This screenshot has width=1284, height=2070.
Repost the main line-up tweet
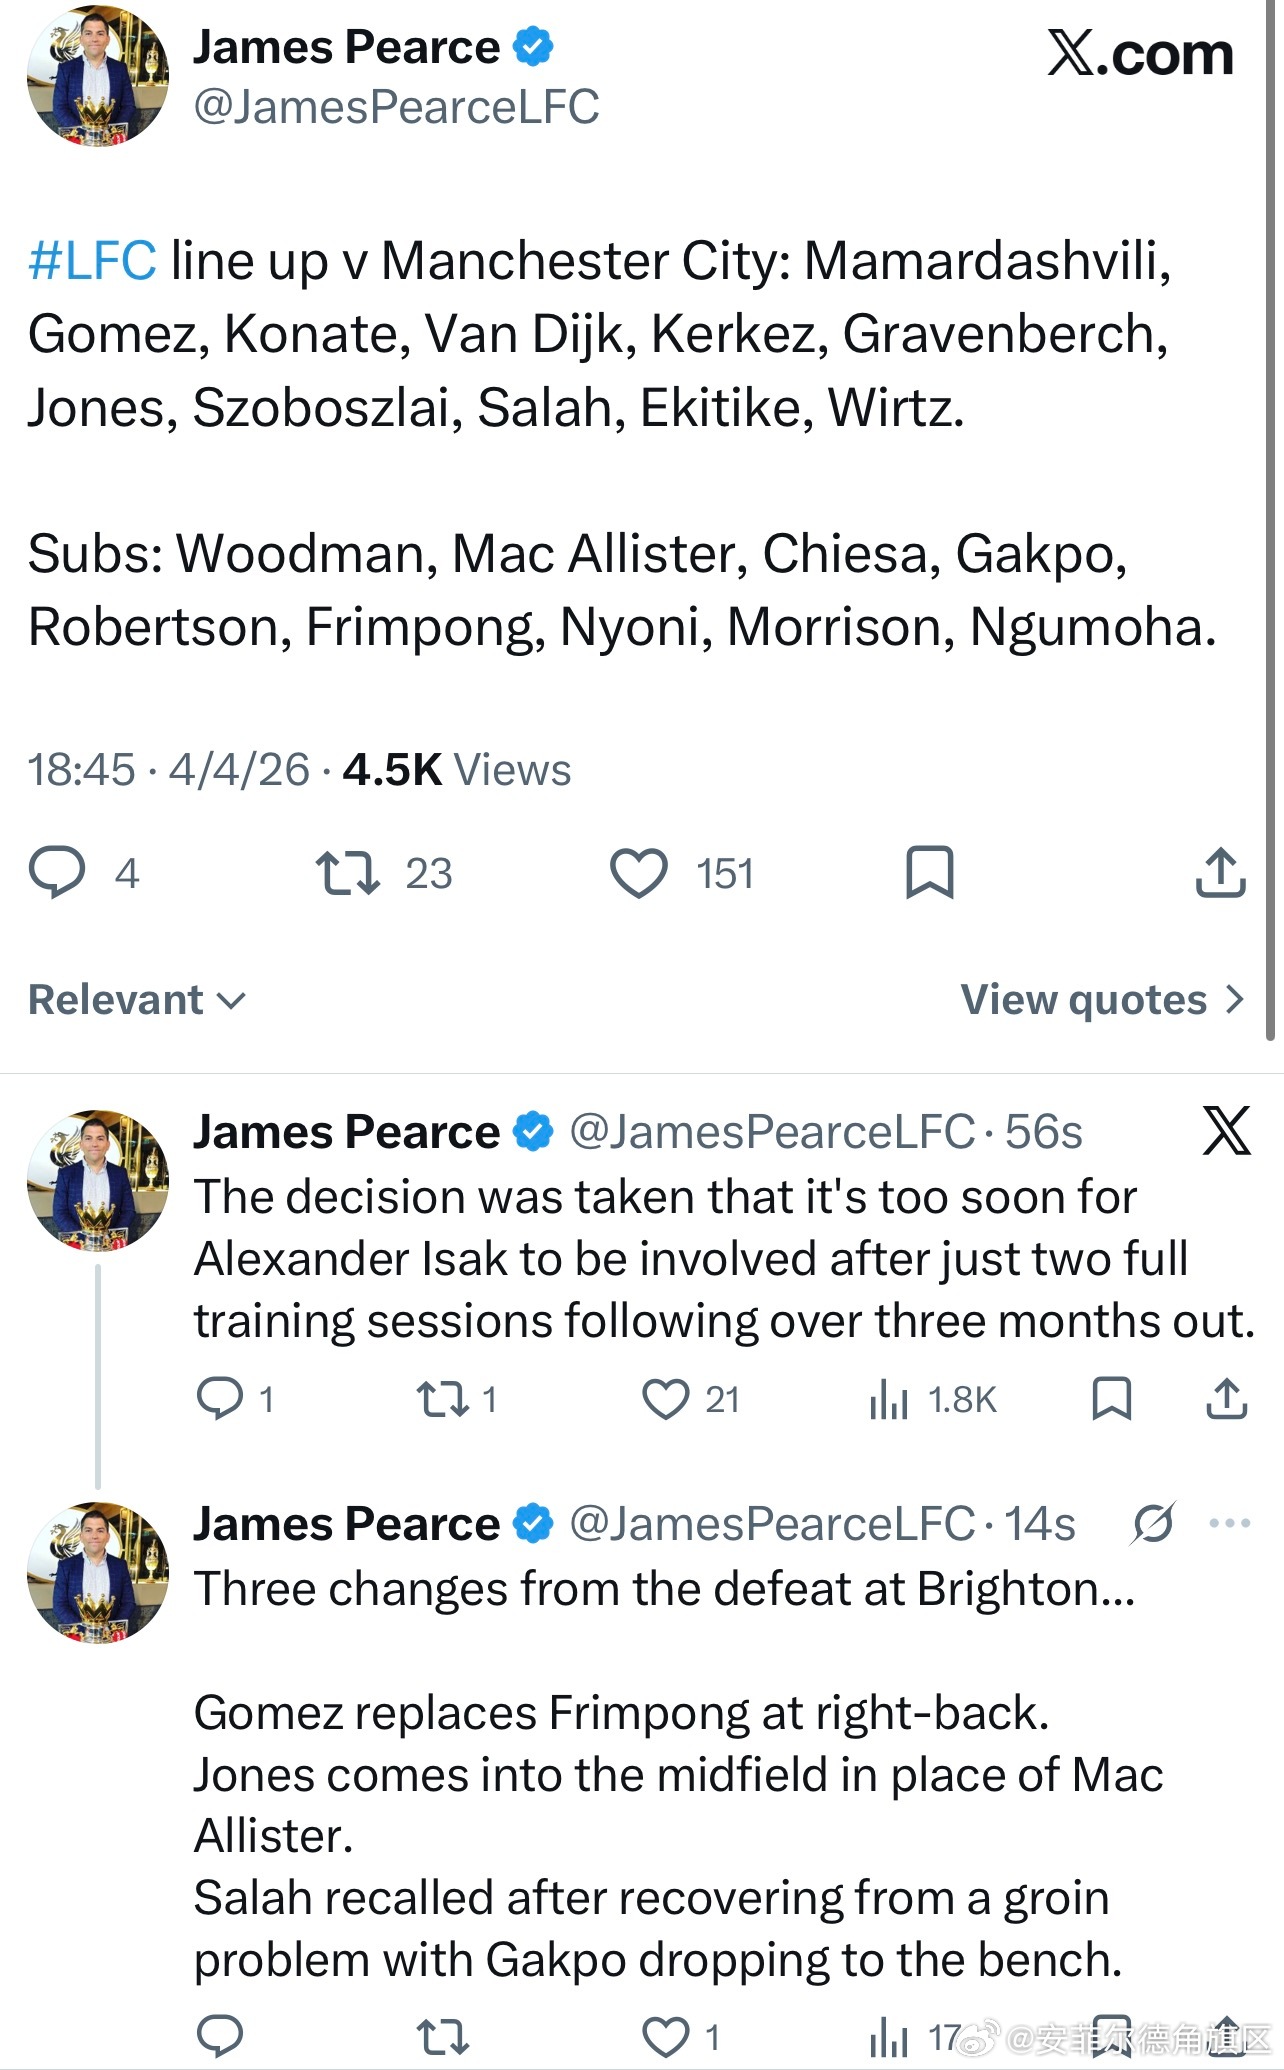347,873
